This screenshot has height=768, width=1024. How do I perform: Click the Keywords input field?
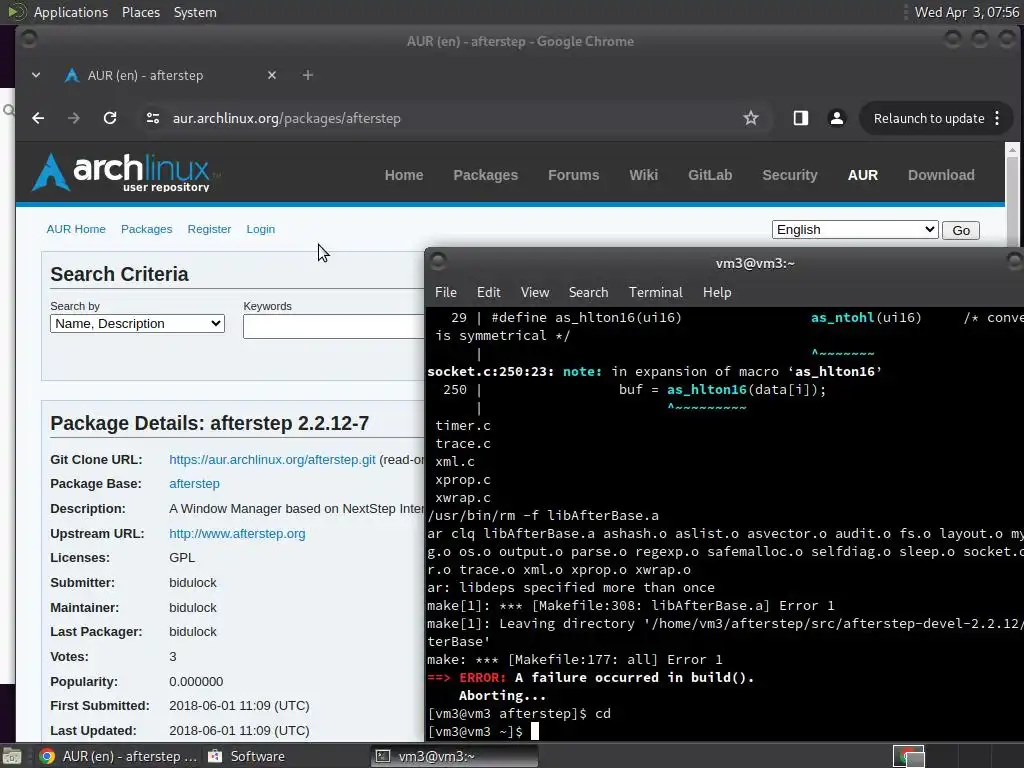pyautogui.click(x=334, y=327)
